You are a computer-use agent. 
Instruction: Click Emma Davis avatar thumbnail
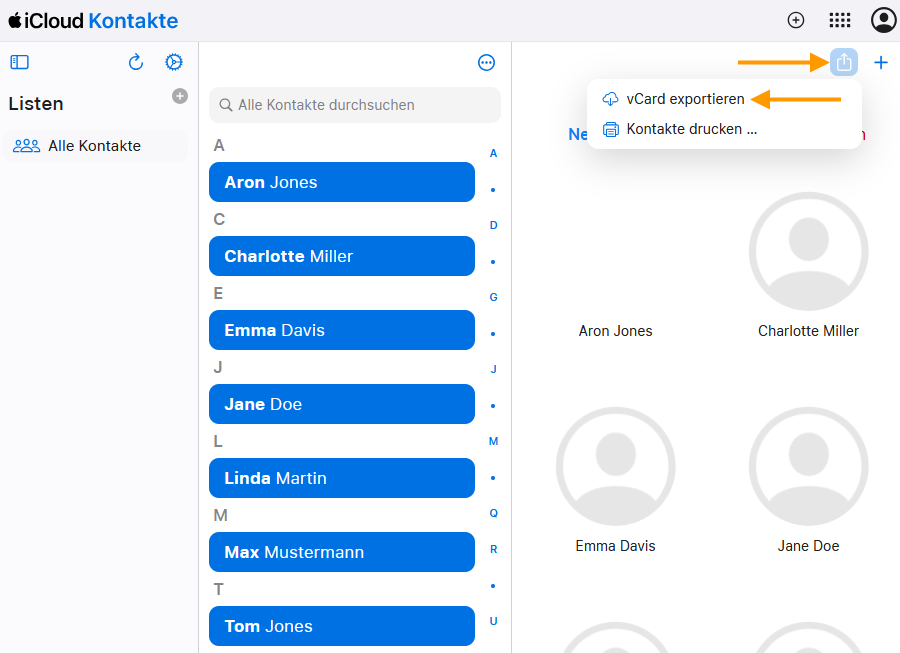click(x=615, y=467)
